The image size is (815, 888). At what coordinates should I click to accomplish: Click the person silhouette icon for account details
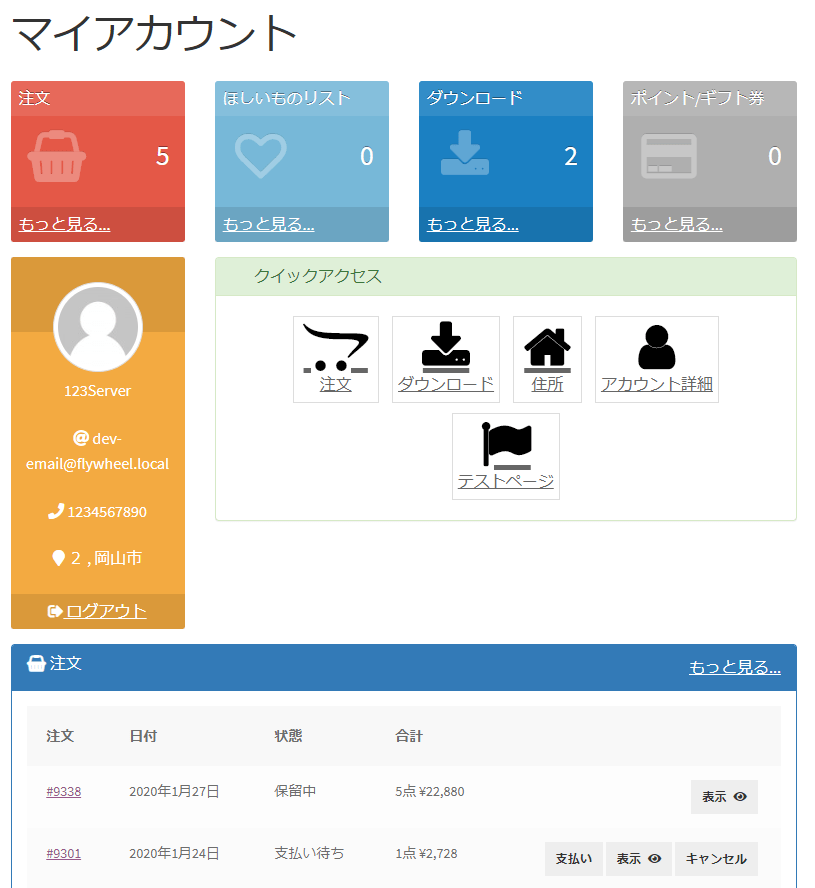pos(656,347)
